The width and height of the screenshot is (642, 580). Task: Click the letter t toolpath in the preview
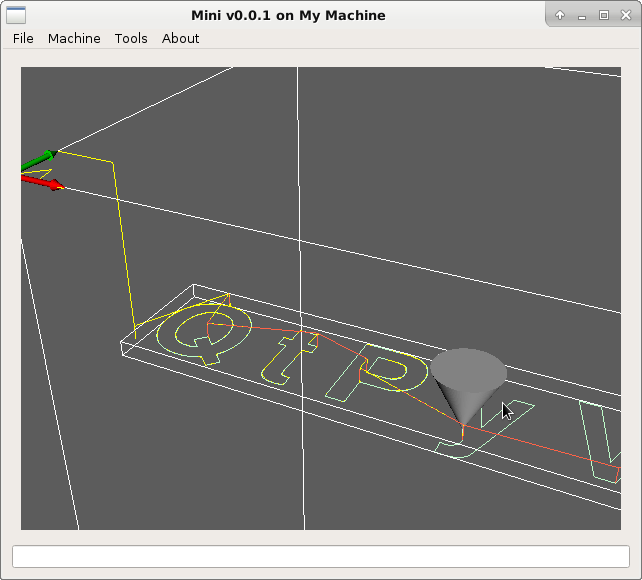[x=290, y=358]
